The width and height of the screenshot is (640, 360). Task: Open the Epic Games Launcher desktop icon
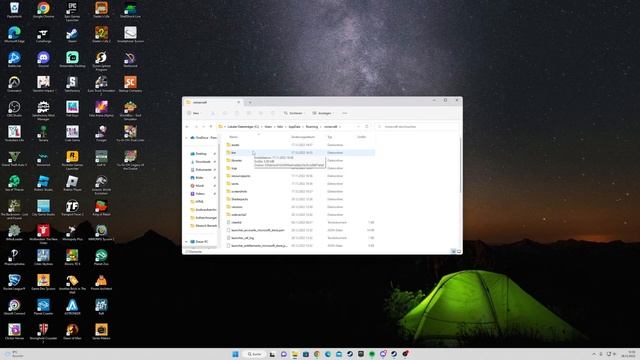tap(72, 11)
